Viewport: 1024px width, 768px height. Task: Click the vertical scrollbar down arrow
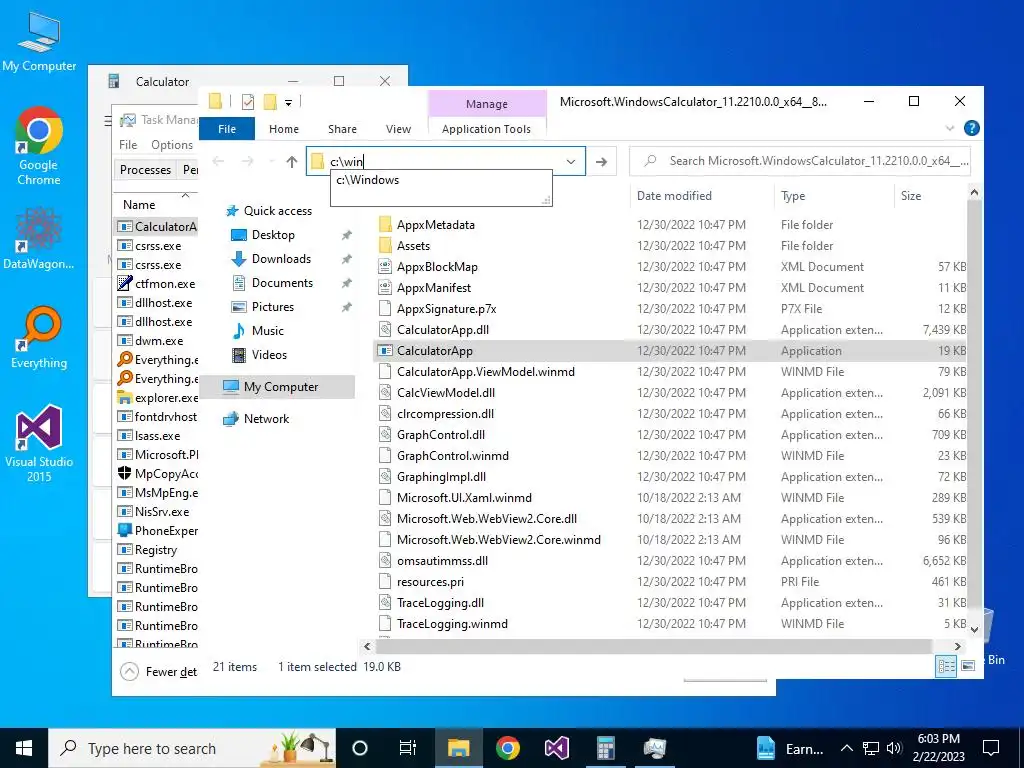[x=974, y=630]
